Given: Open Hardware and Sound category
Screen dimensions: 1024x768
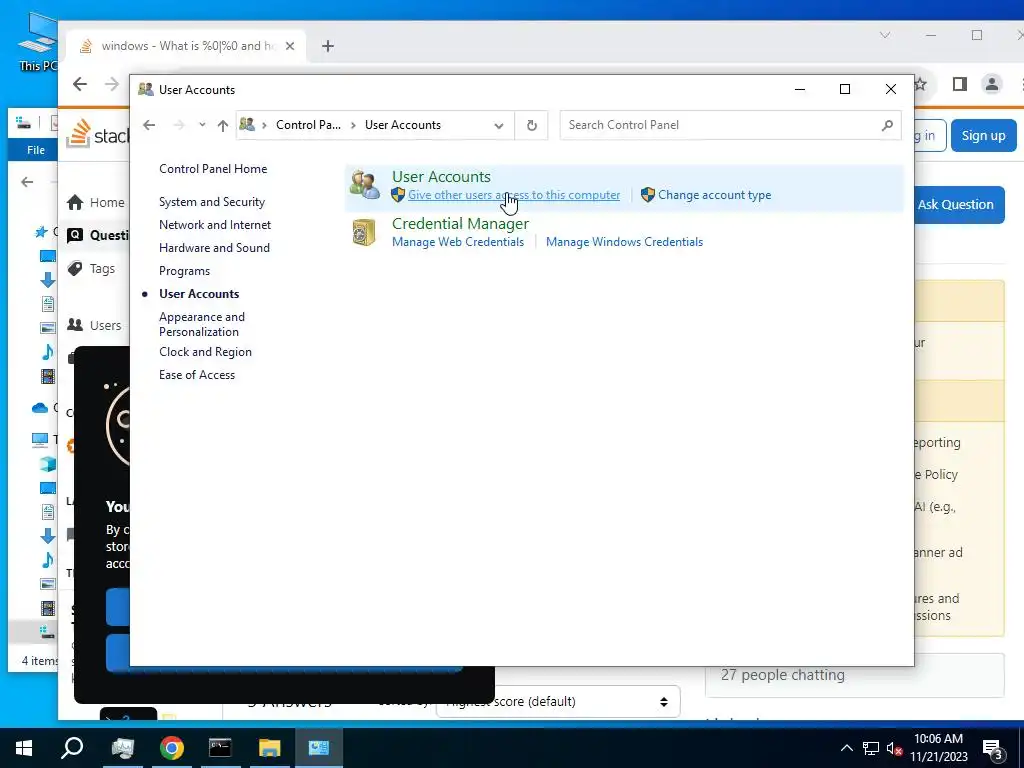Looking at the screenshot, I should (x=214, y=248).
